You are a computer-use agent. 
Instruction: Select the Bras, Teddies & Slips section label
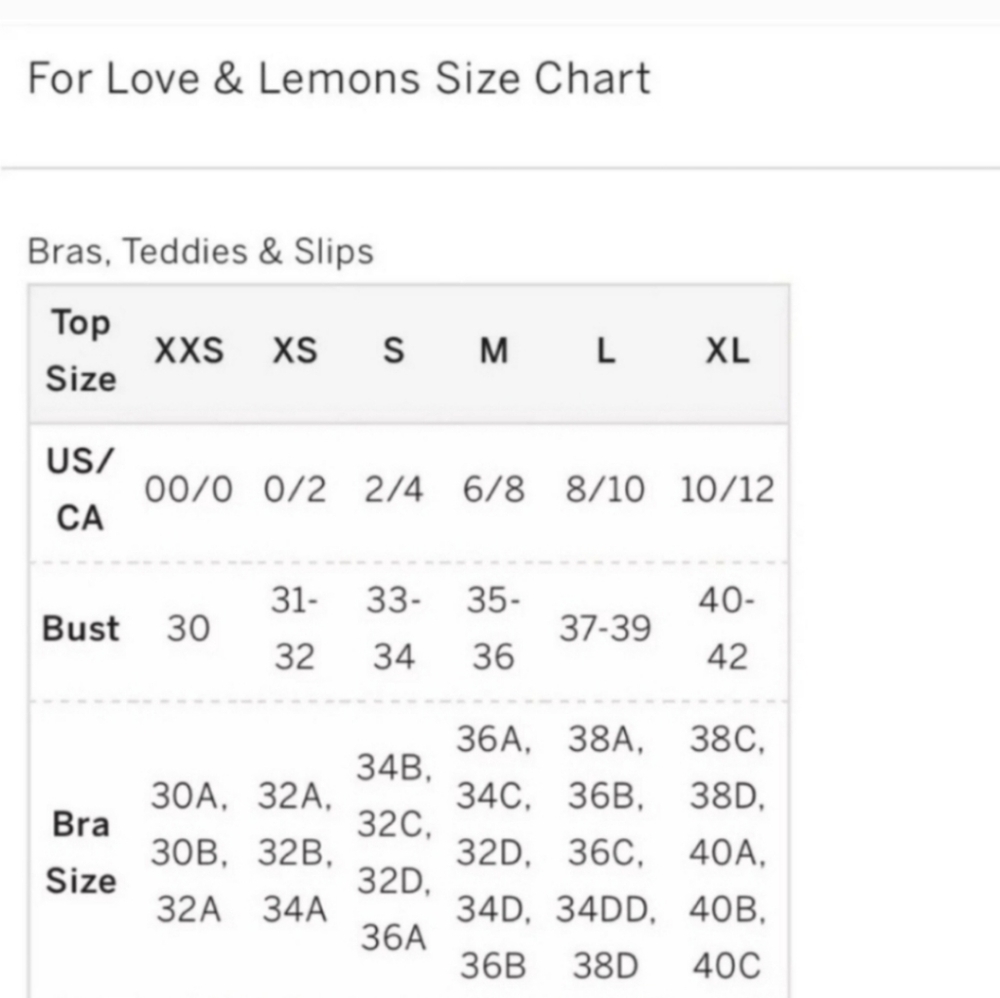point(200,251)
